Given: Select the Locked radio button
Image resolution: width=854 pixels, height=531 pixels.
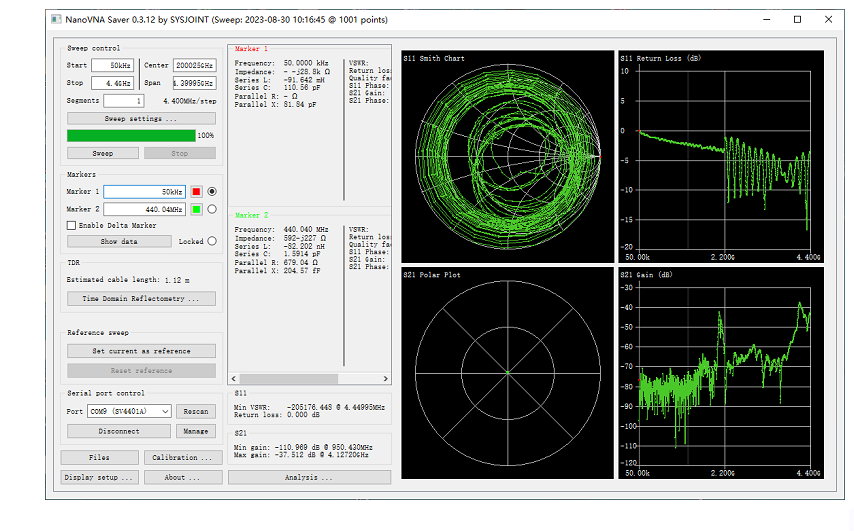Looking at the screenshot, I should 212,241.
